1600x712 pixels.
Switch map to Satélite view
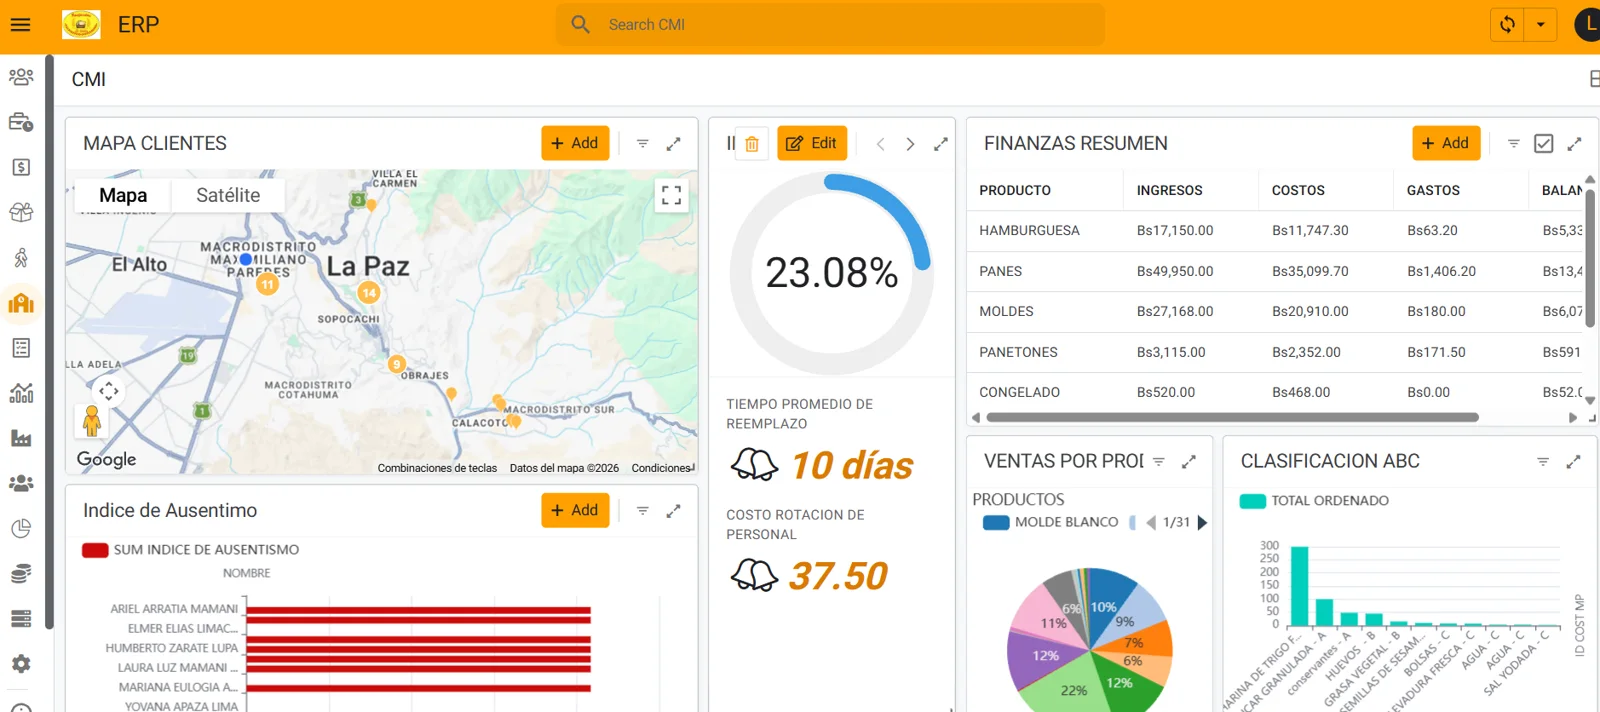(x=228, y=195)
